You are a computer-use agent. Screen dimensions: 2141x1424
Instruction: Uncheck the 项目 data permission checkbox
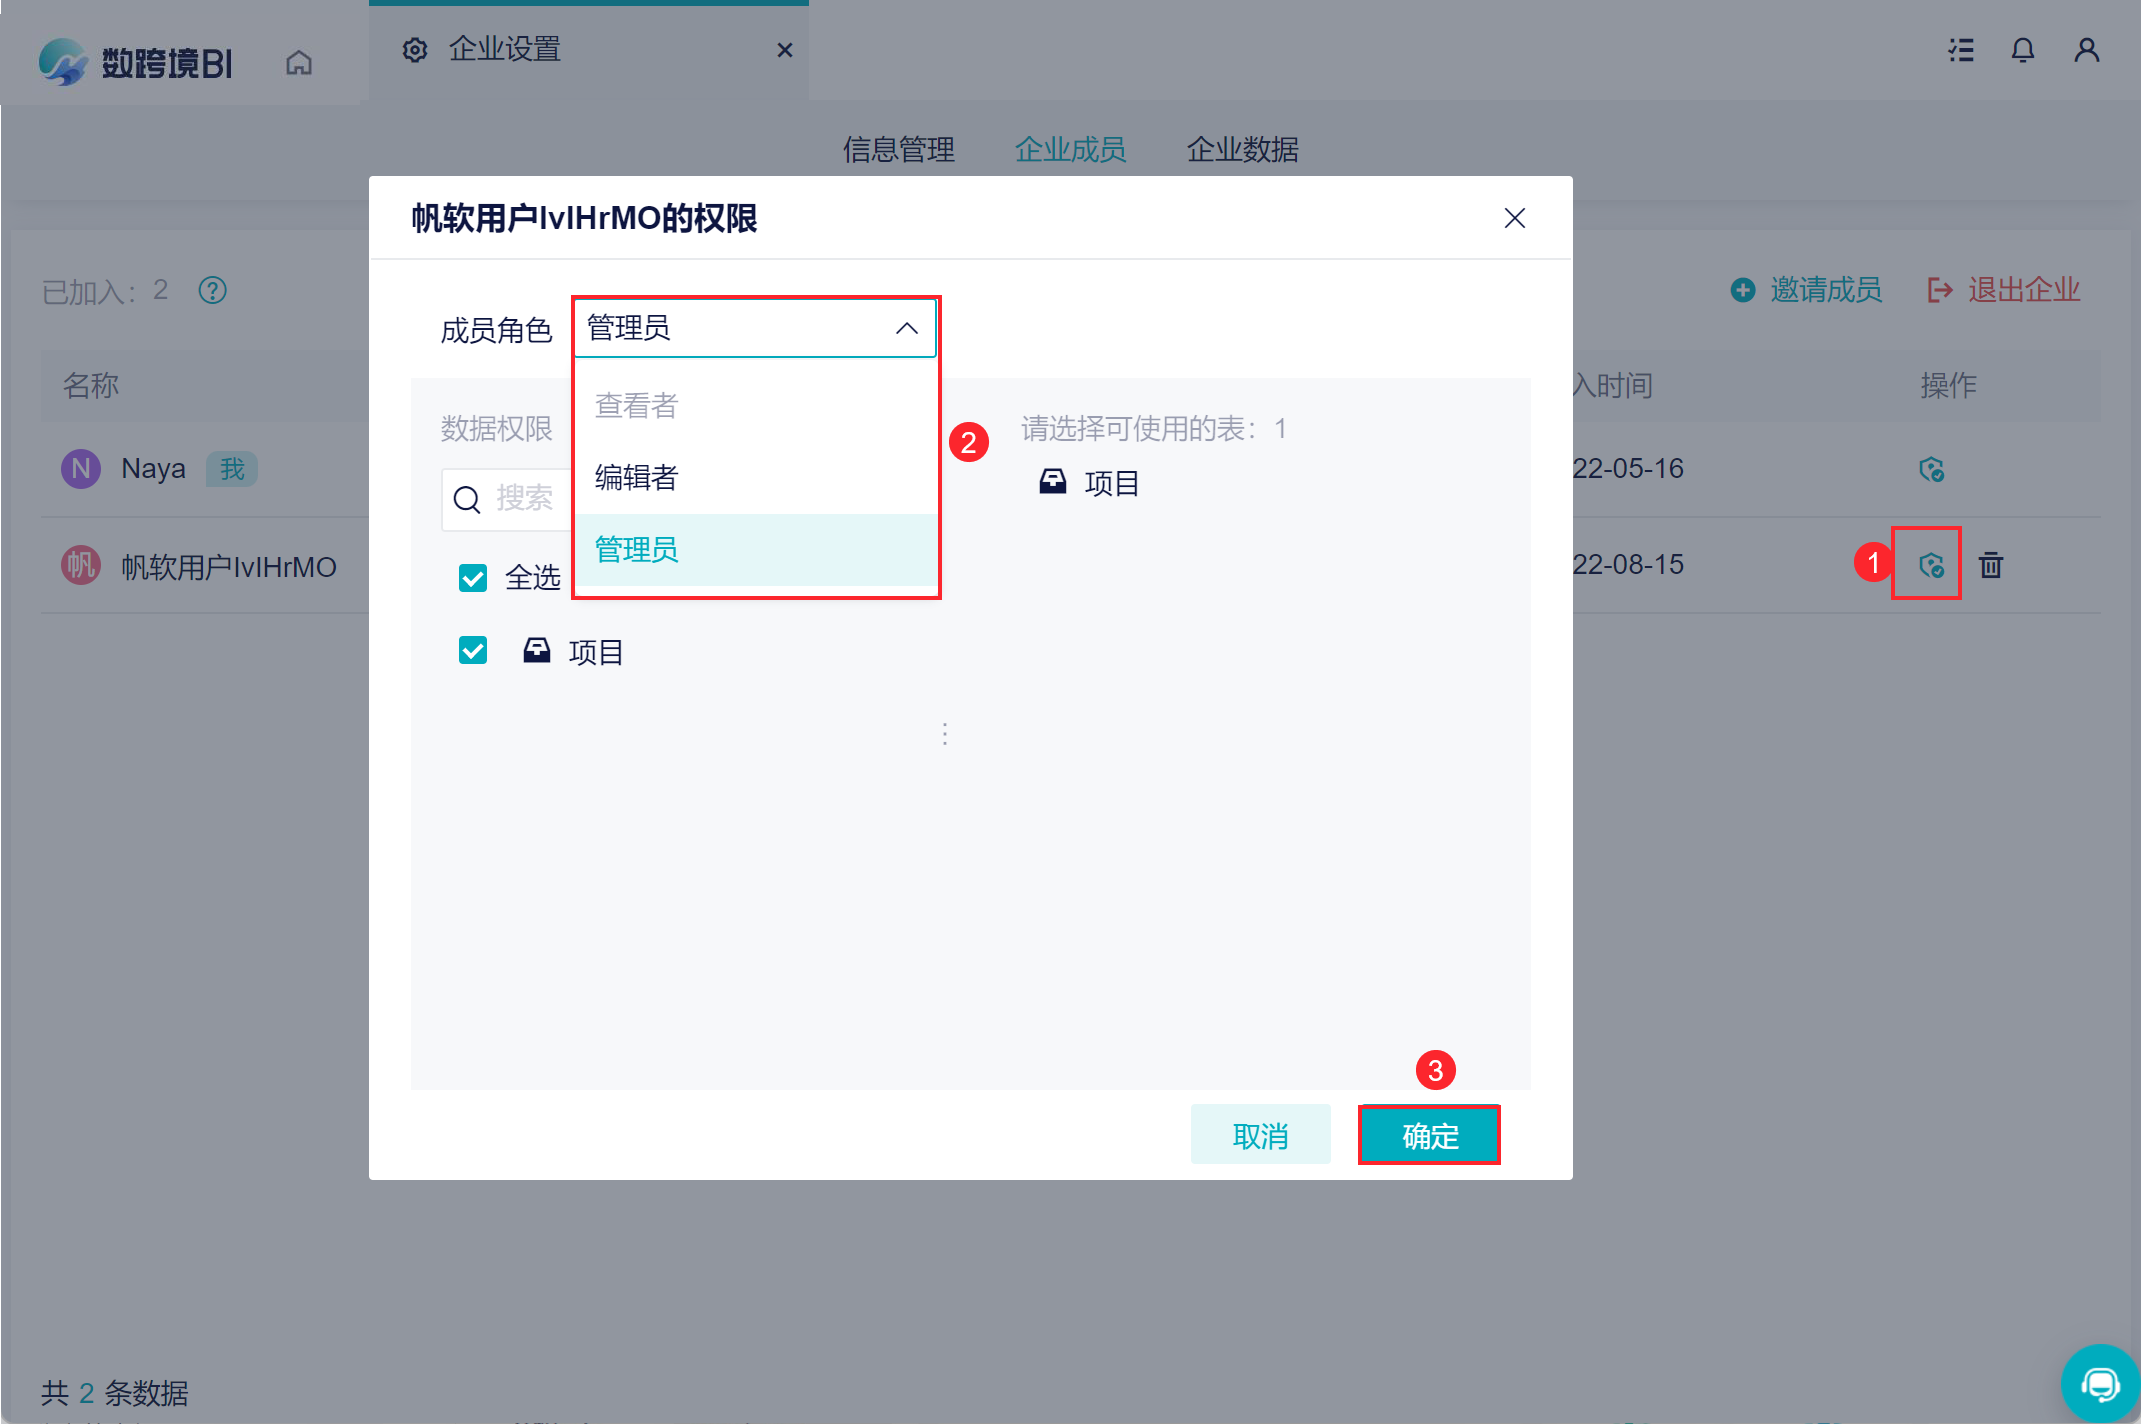coord(473,651)
